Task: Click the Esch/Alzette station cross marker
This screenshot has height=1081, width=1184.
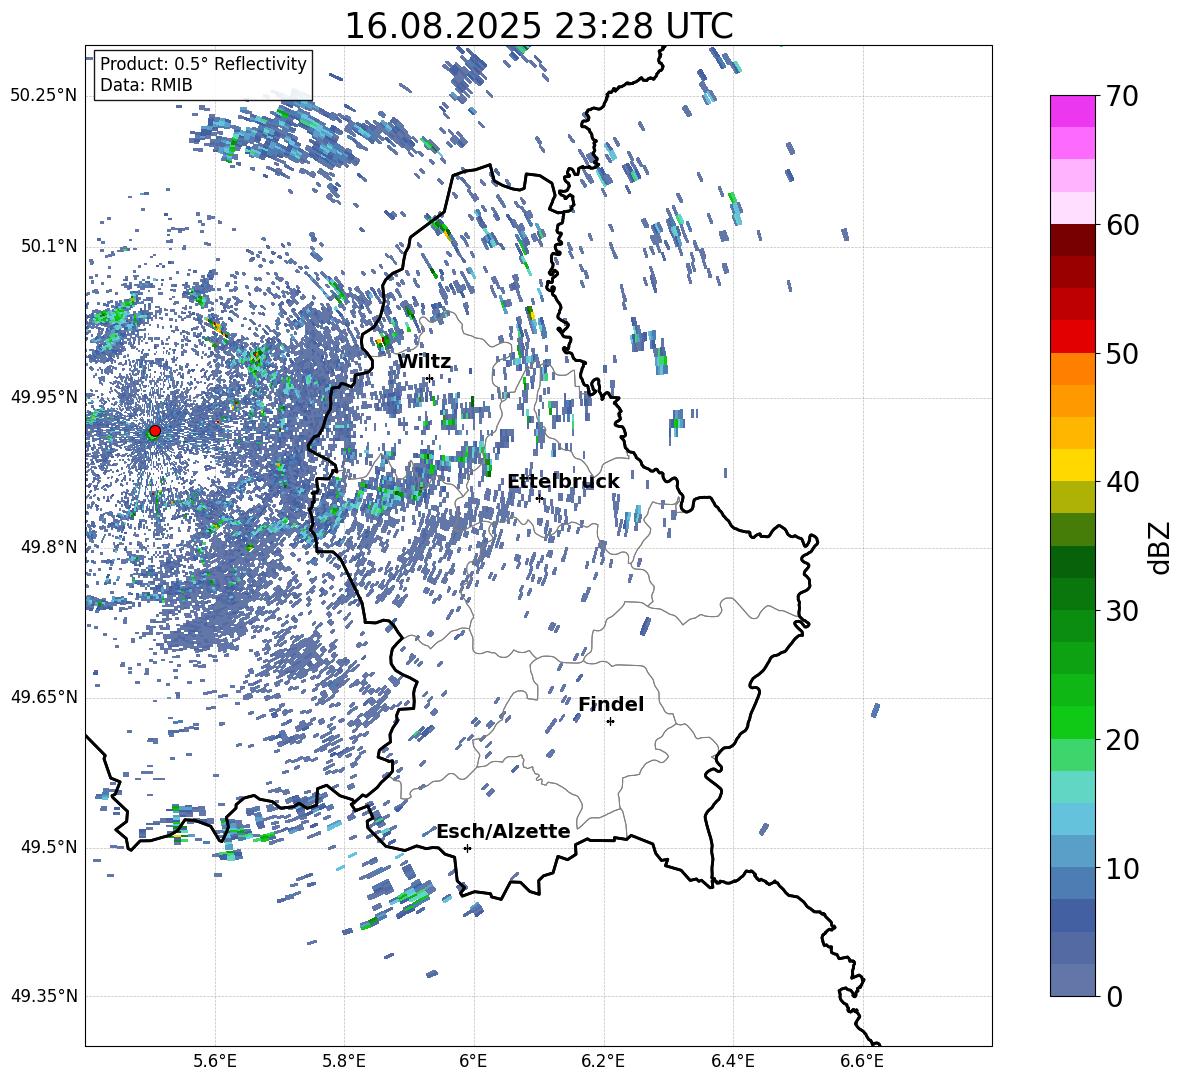Action: point(467,848)
